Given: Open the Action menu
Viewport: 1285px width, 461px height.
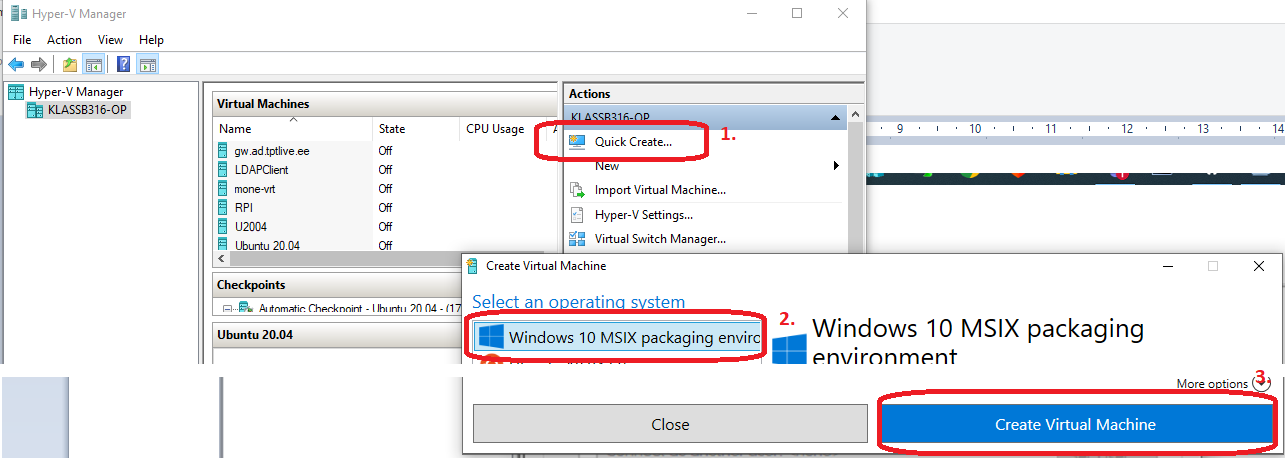Looking at the screenshot, I should pyautogui.click(x=64, y=40).
